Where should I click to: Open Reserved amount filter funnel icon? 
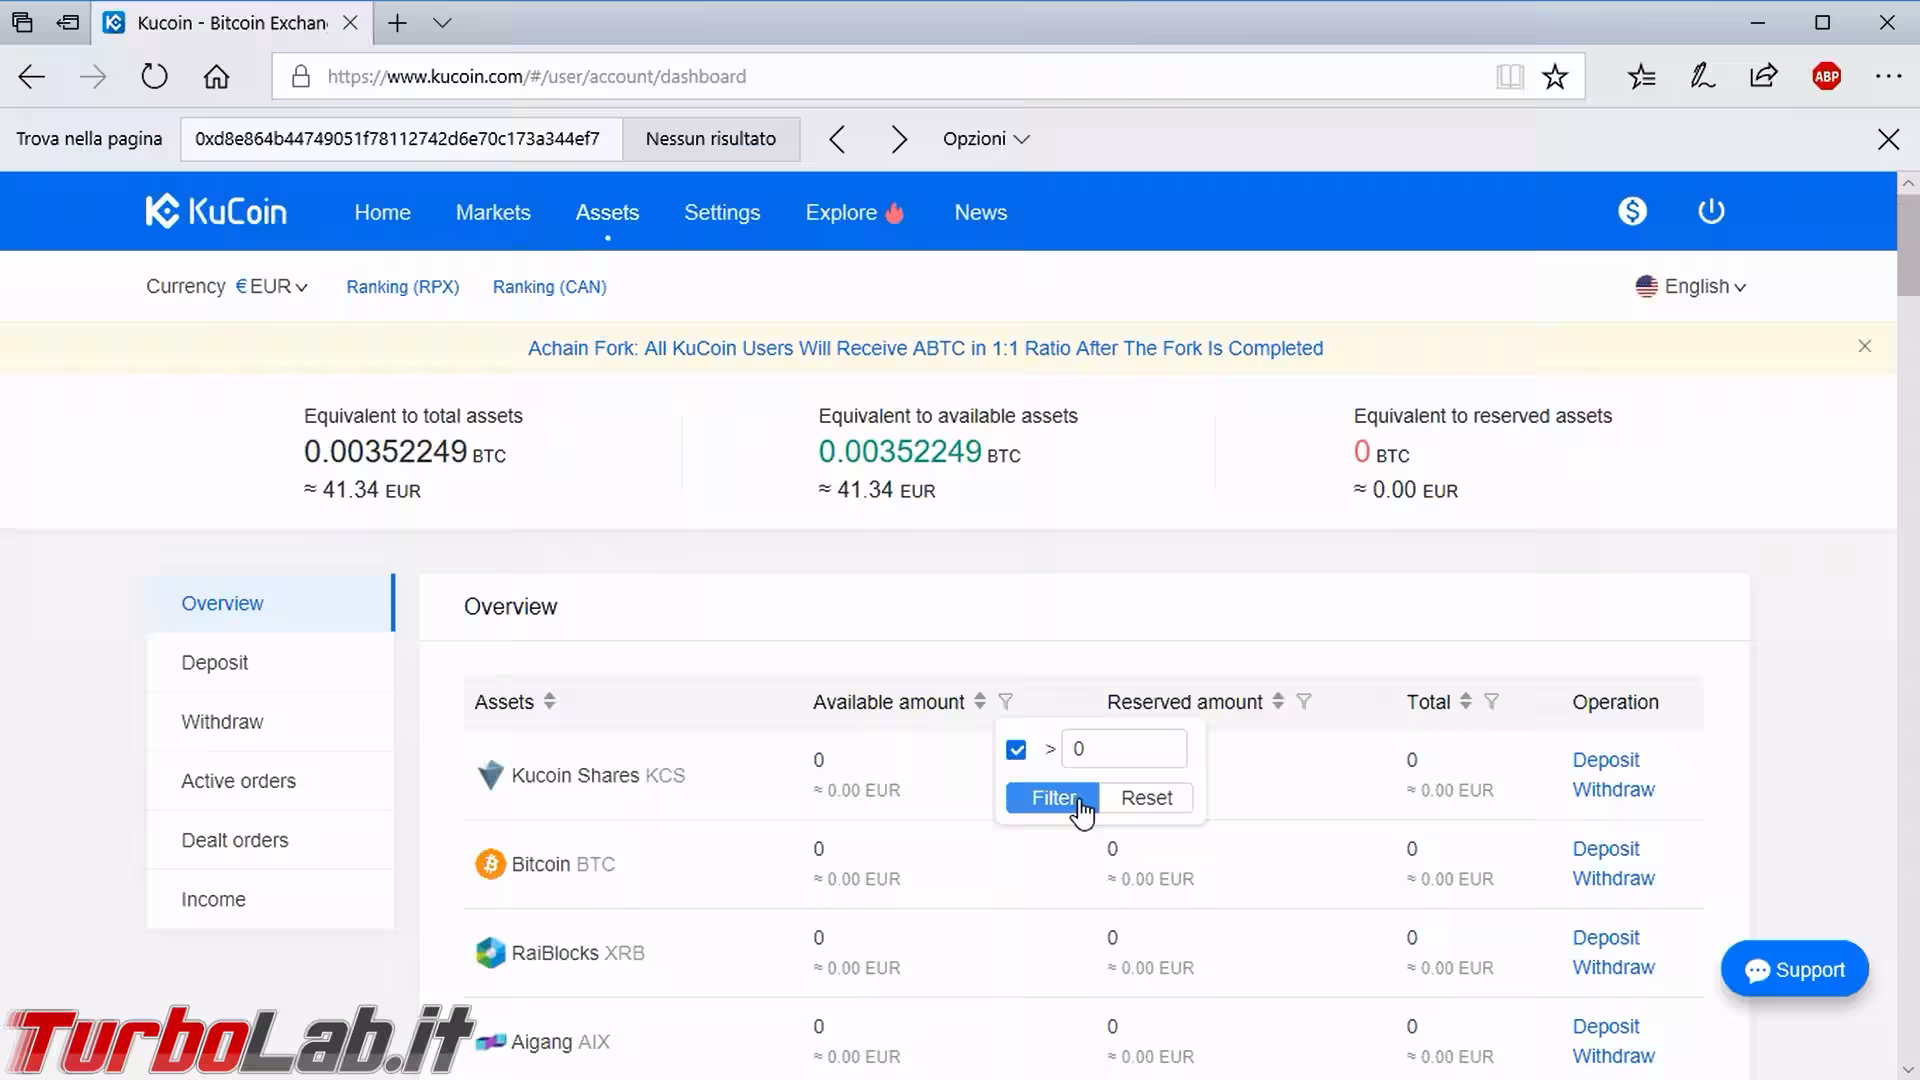pyautogui.click(x=1304, y=702)
